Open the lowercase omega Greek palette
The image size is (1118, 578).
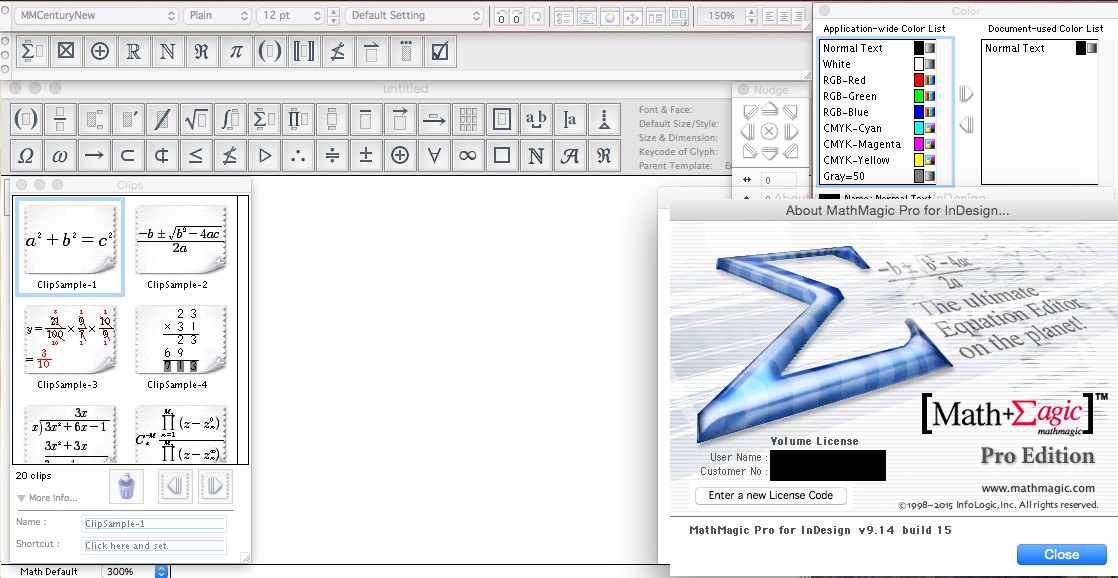60,155
